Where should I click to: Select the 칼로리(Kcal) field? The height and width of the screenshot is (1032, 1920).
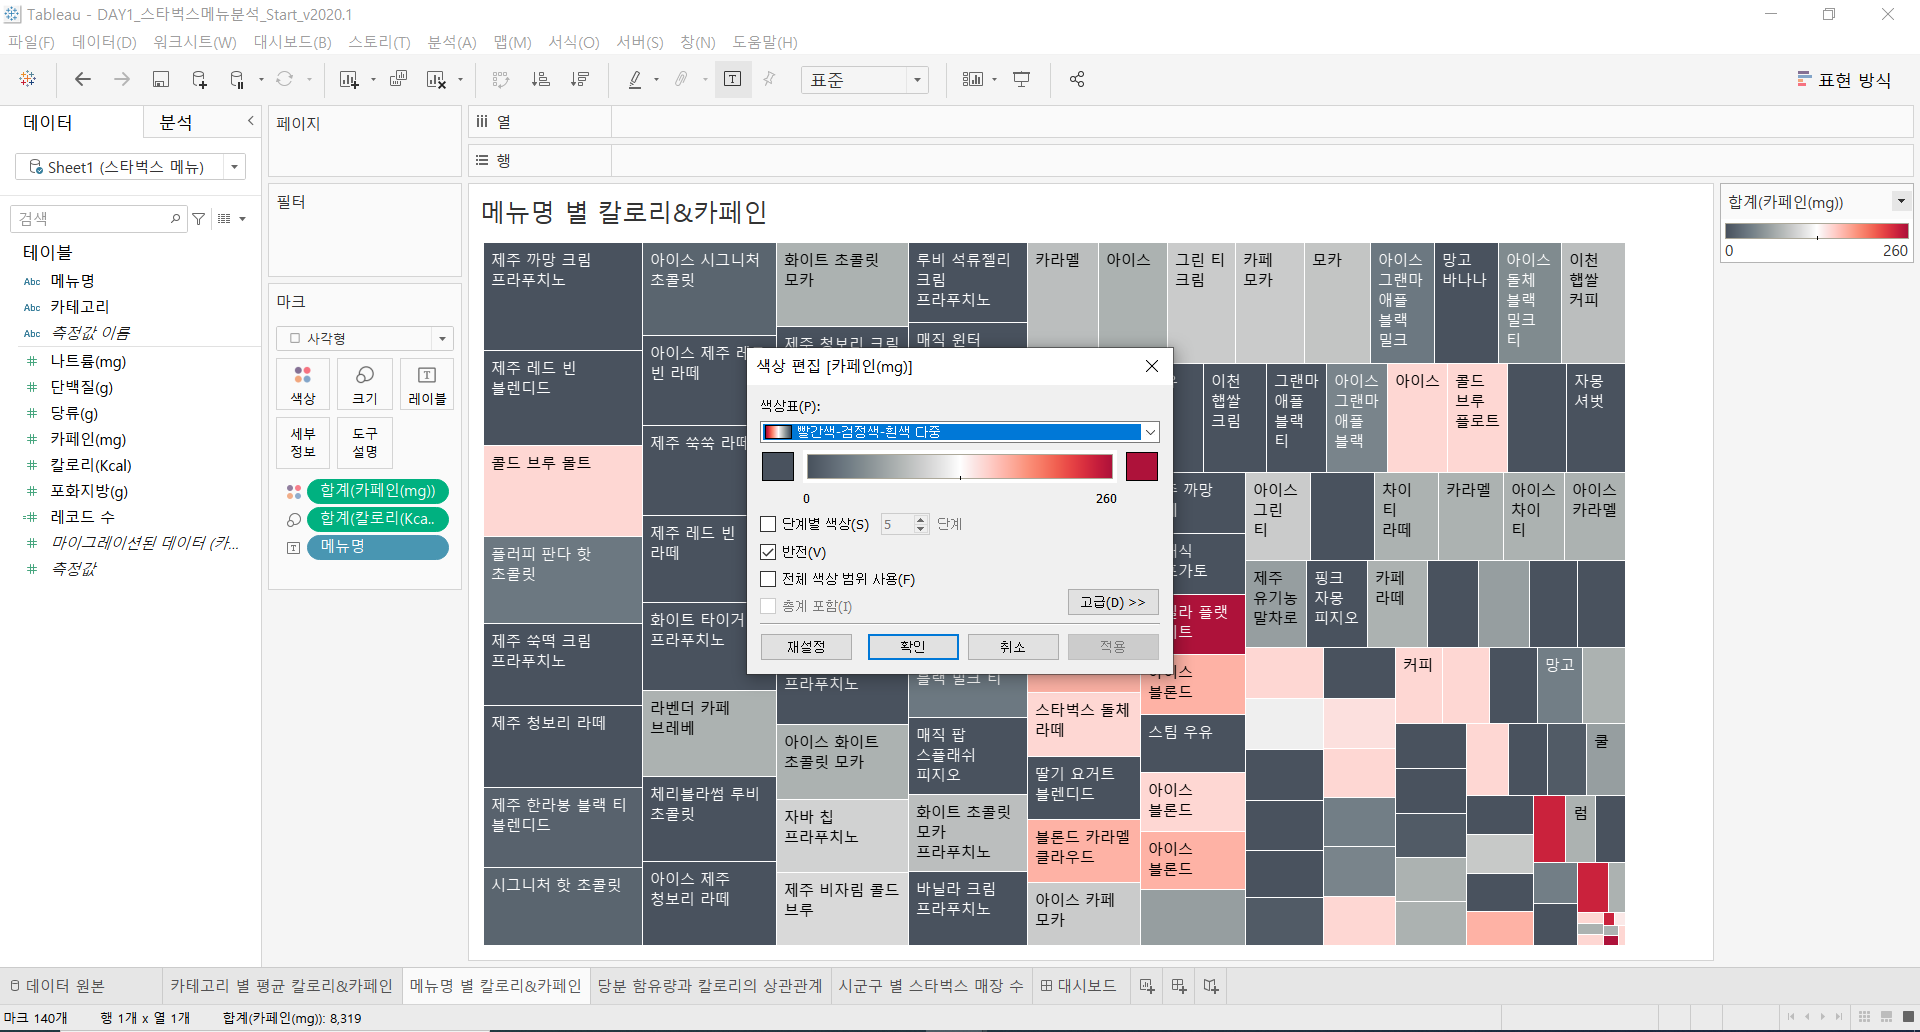coord(91,465)
